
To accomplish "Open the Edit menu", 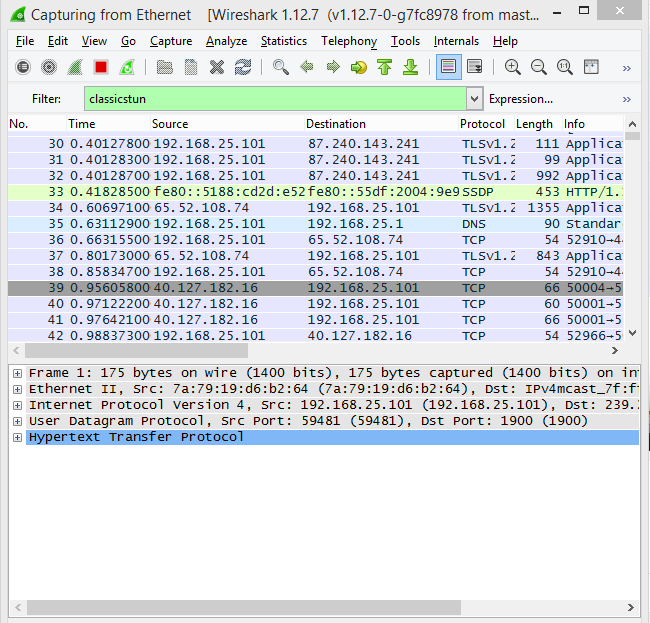I will pos(58,41).
